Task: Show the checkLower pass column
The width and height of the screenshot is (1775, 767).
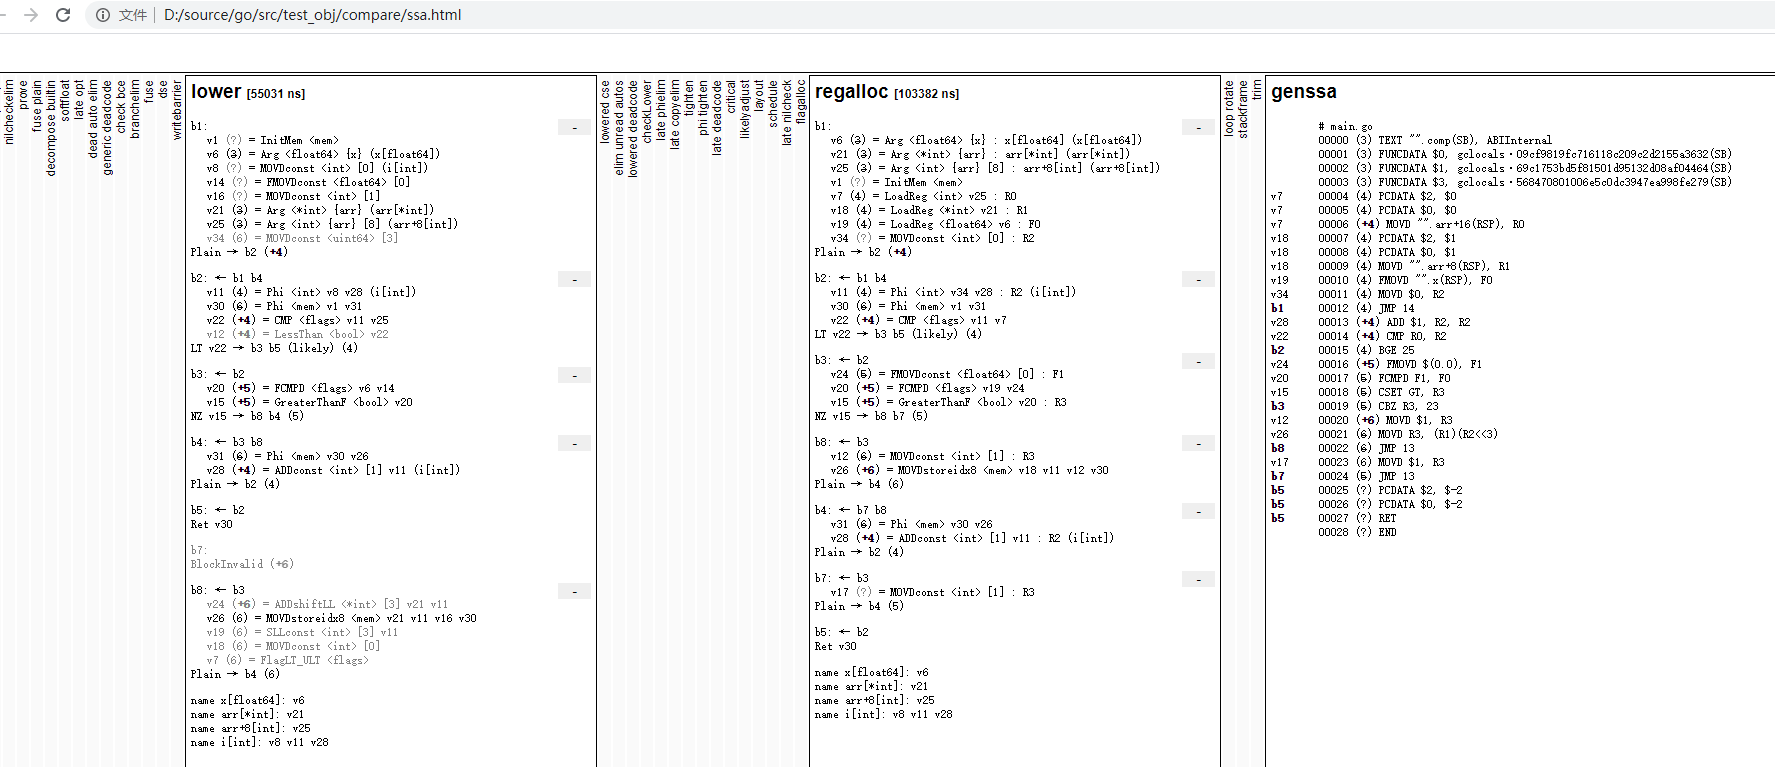Action: [647, 110]
